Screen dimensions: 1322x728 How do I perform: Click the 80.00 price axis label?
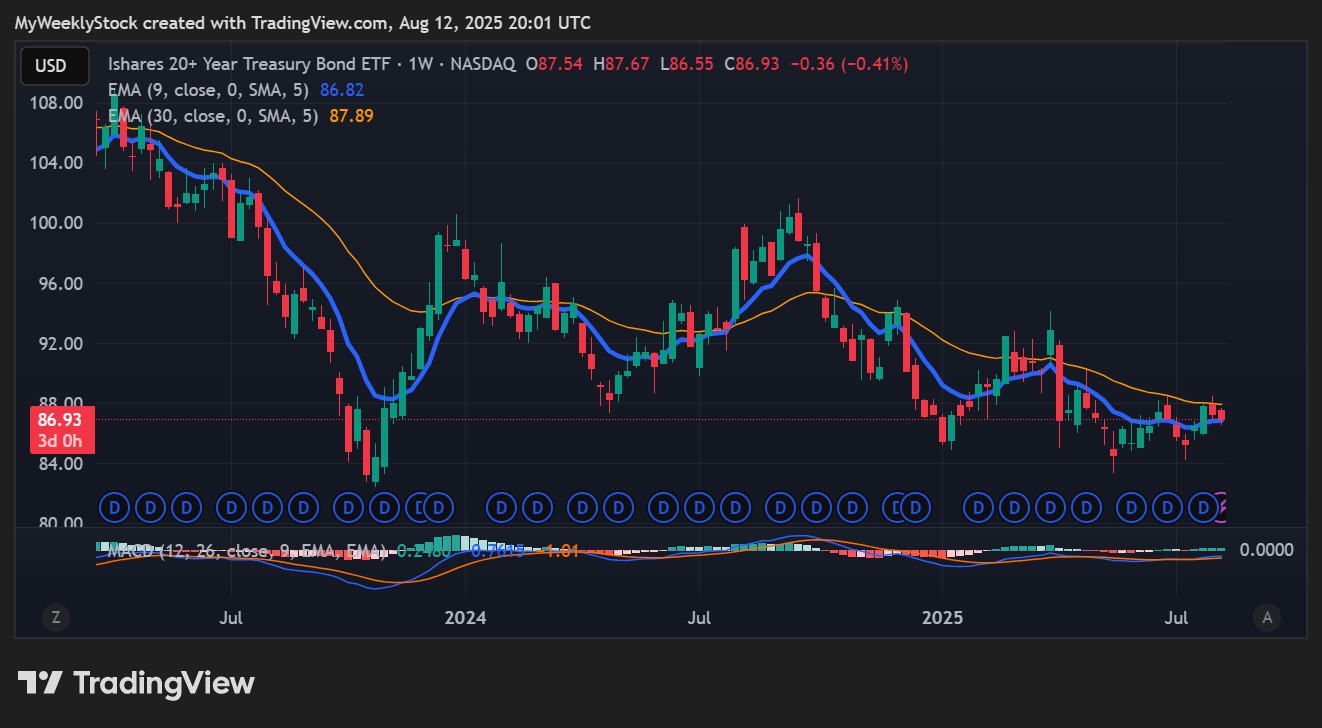pyautogui.click(x=61, y=522)
